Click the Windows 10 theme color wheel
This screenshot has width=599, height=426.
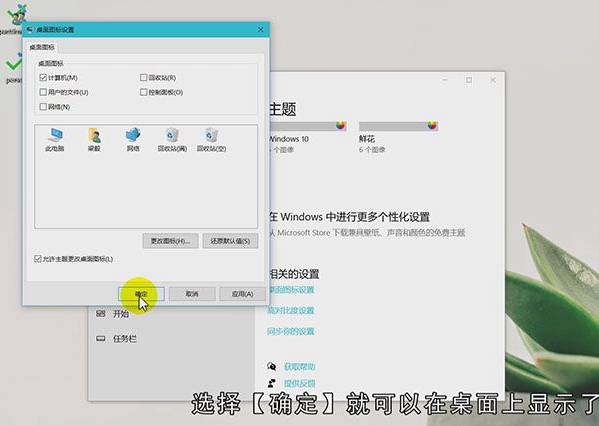click(340, 125)
